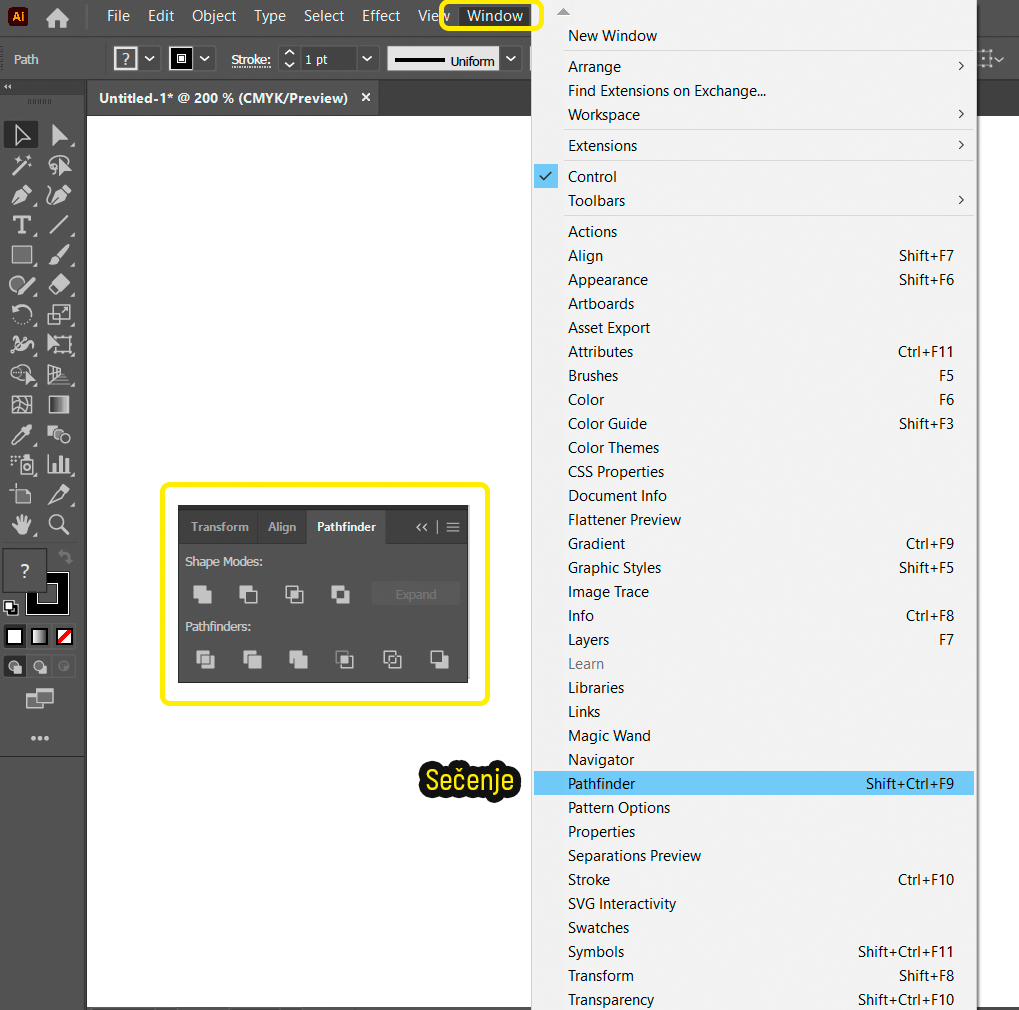This screenshot has height=1010, width=1019.
Task: Select the Perspective Grid tool
Action: pyautogui.click(x=59, y=374)
